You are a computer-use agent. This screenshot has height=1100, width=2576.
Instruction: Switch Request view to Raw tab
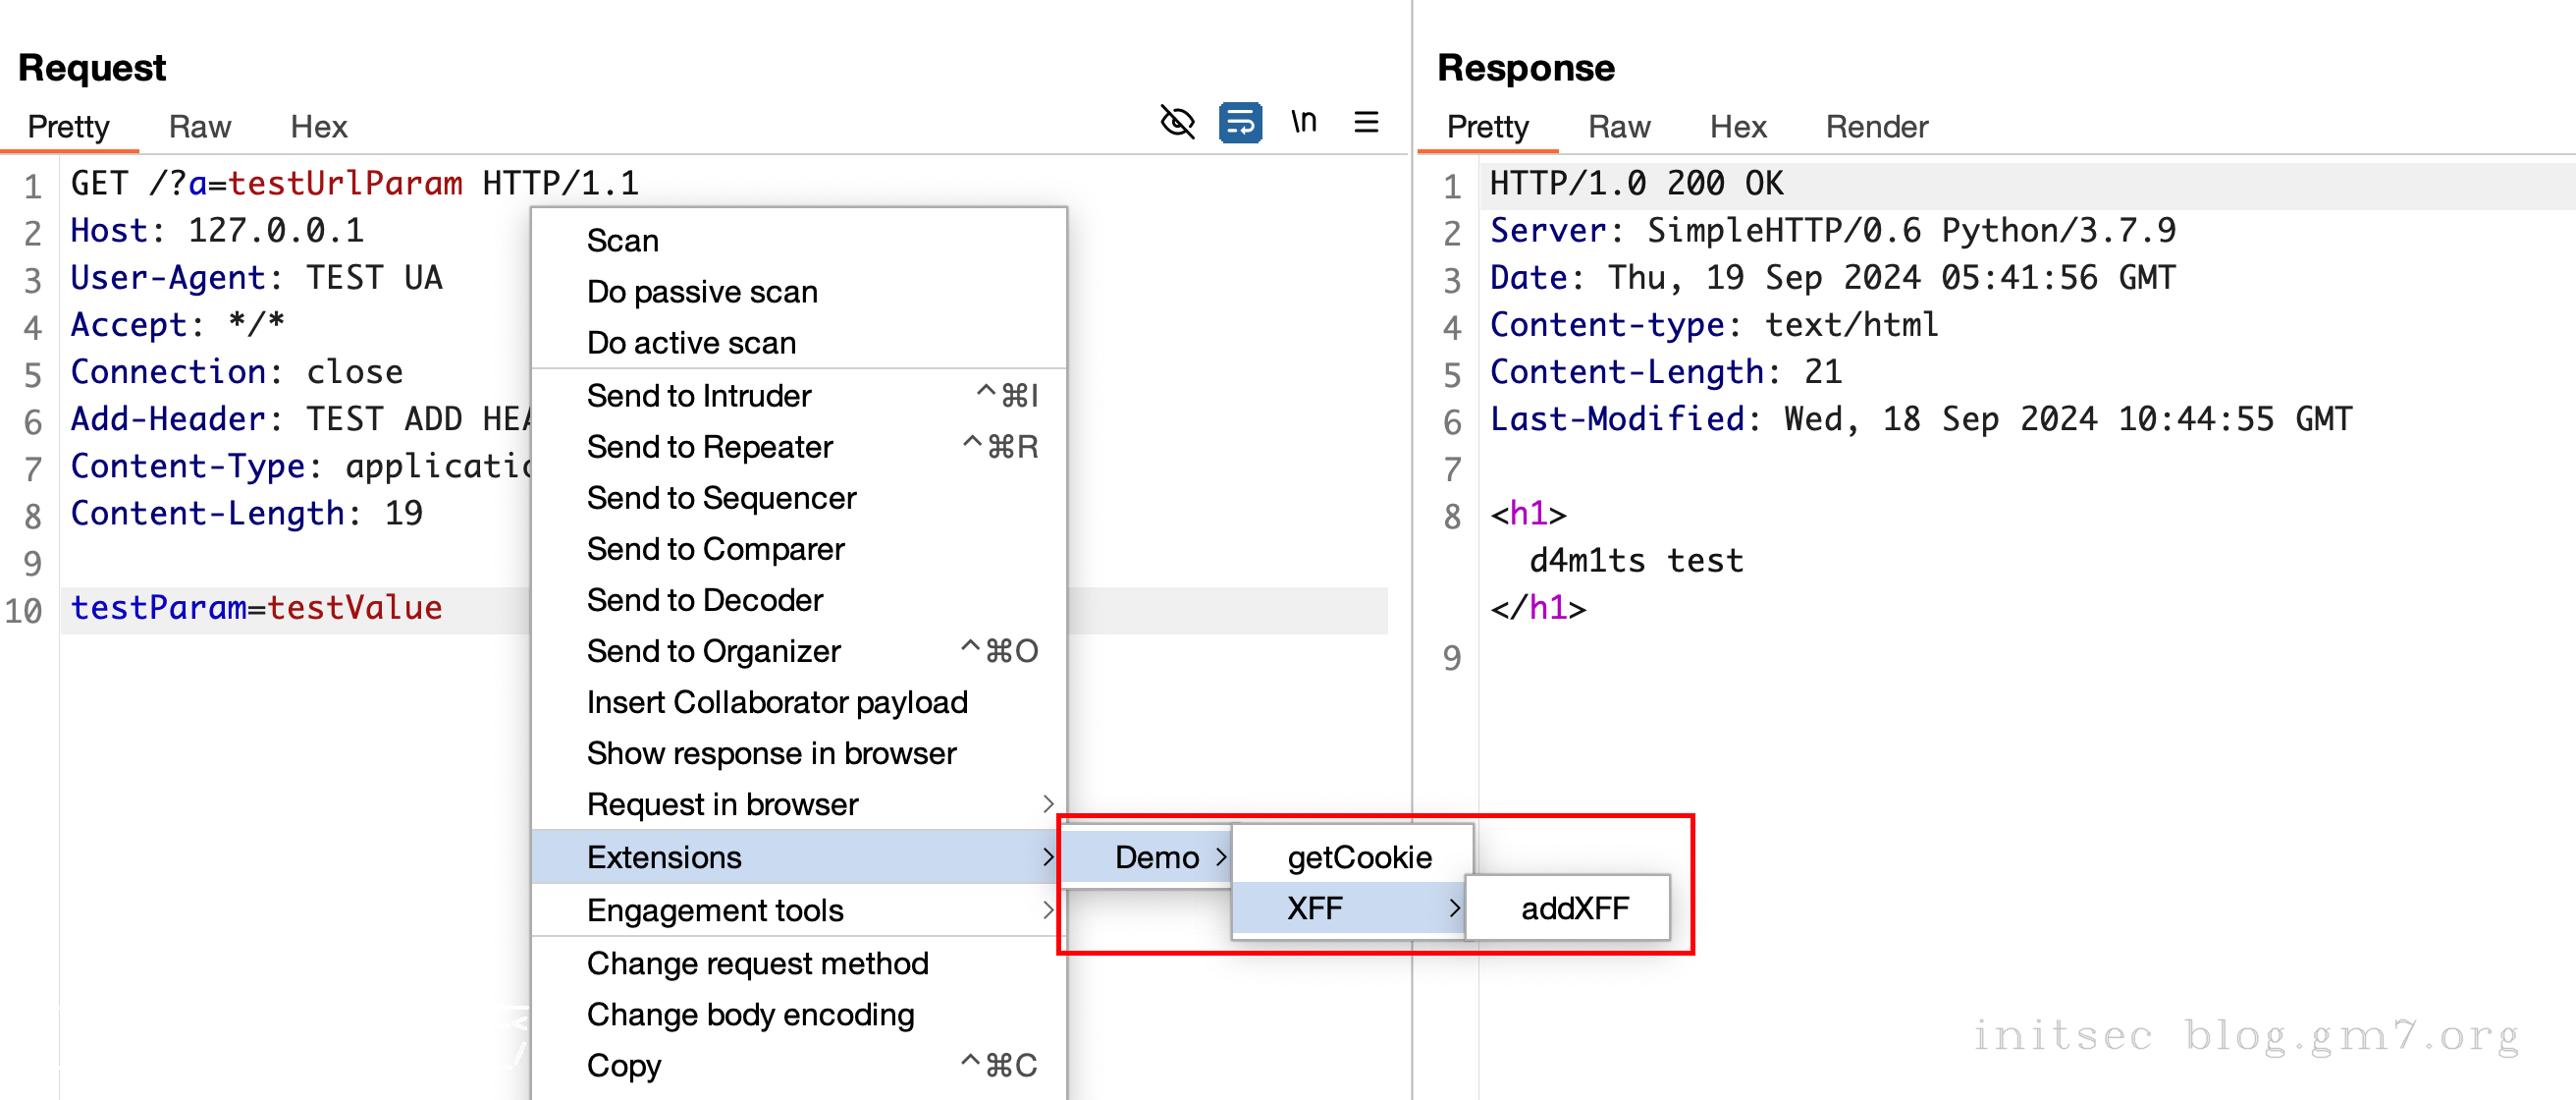pos(199,127)
